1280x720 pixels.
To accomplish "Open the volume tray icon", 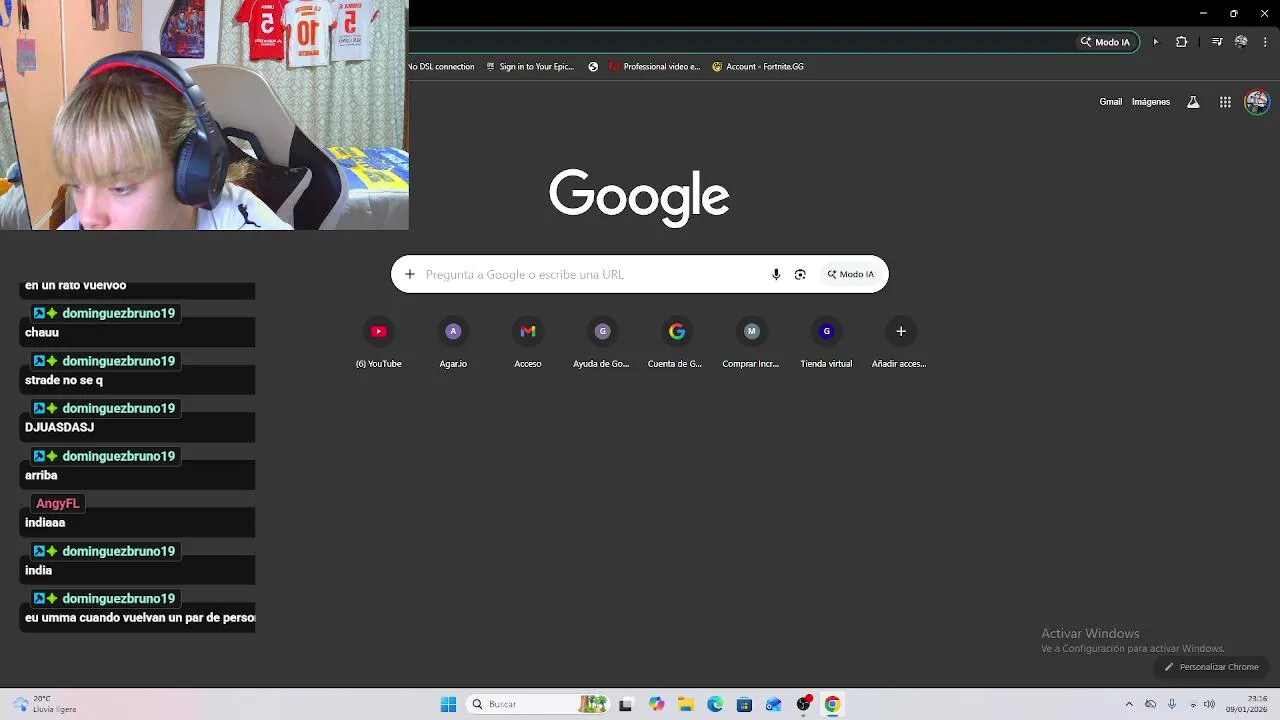I will pos(1209,704).
